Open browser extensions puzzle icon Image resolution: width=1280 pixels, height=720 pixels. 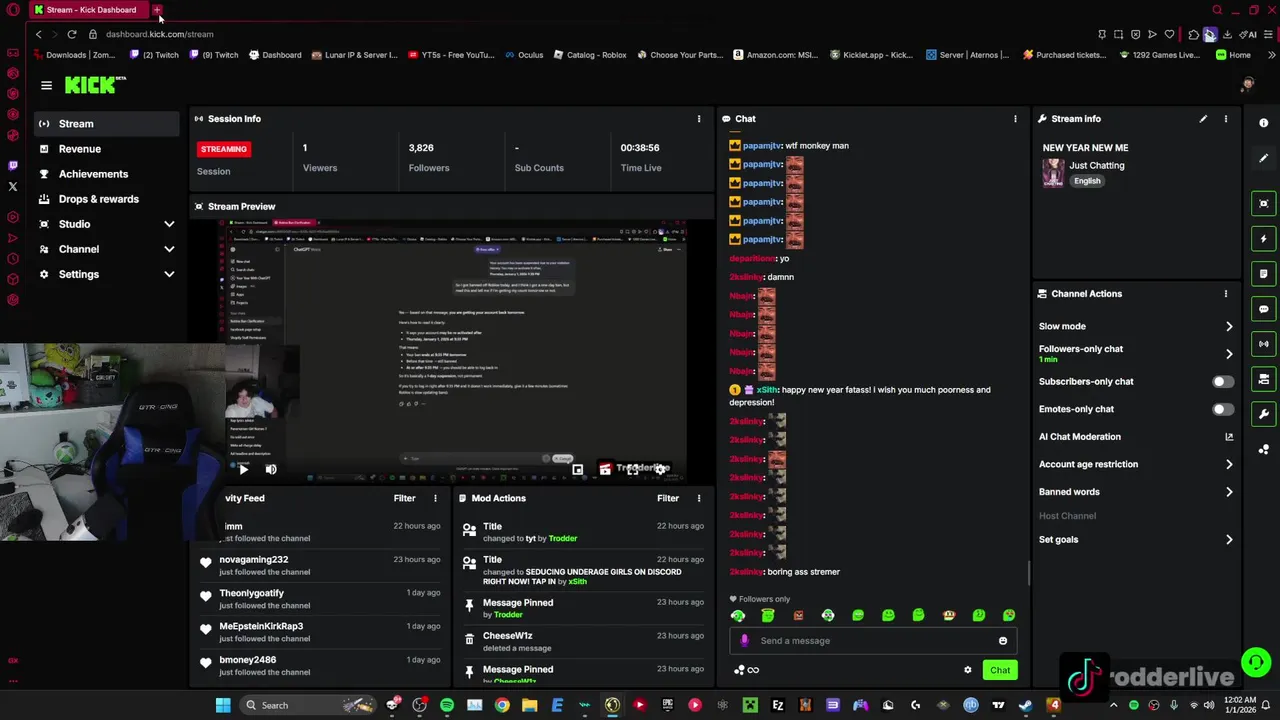point(1193,34)
